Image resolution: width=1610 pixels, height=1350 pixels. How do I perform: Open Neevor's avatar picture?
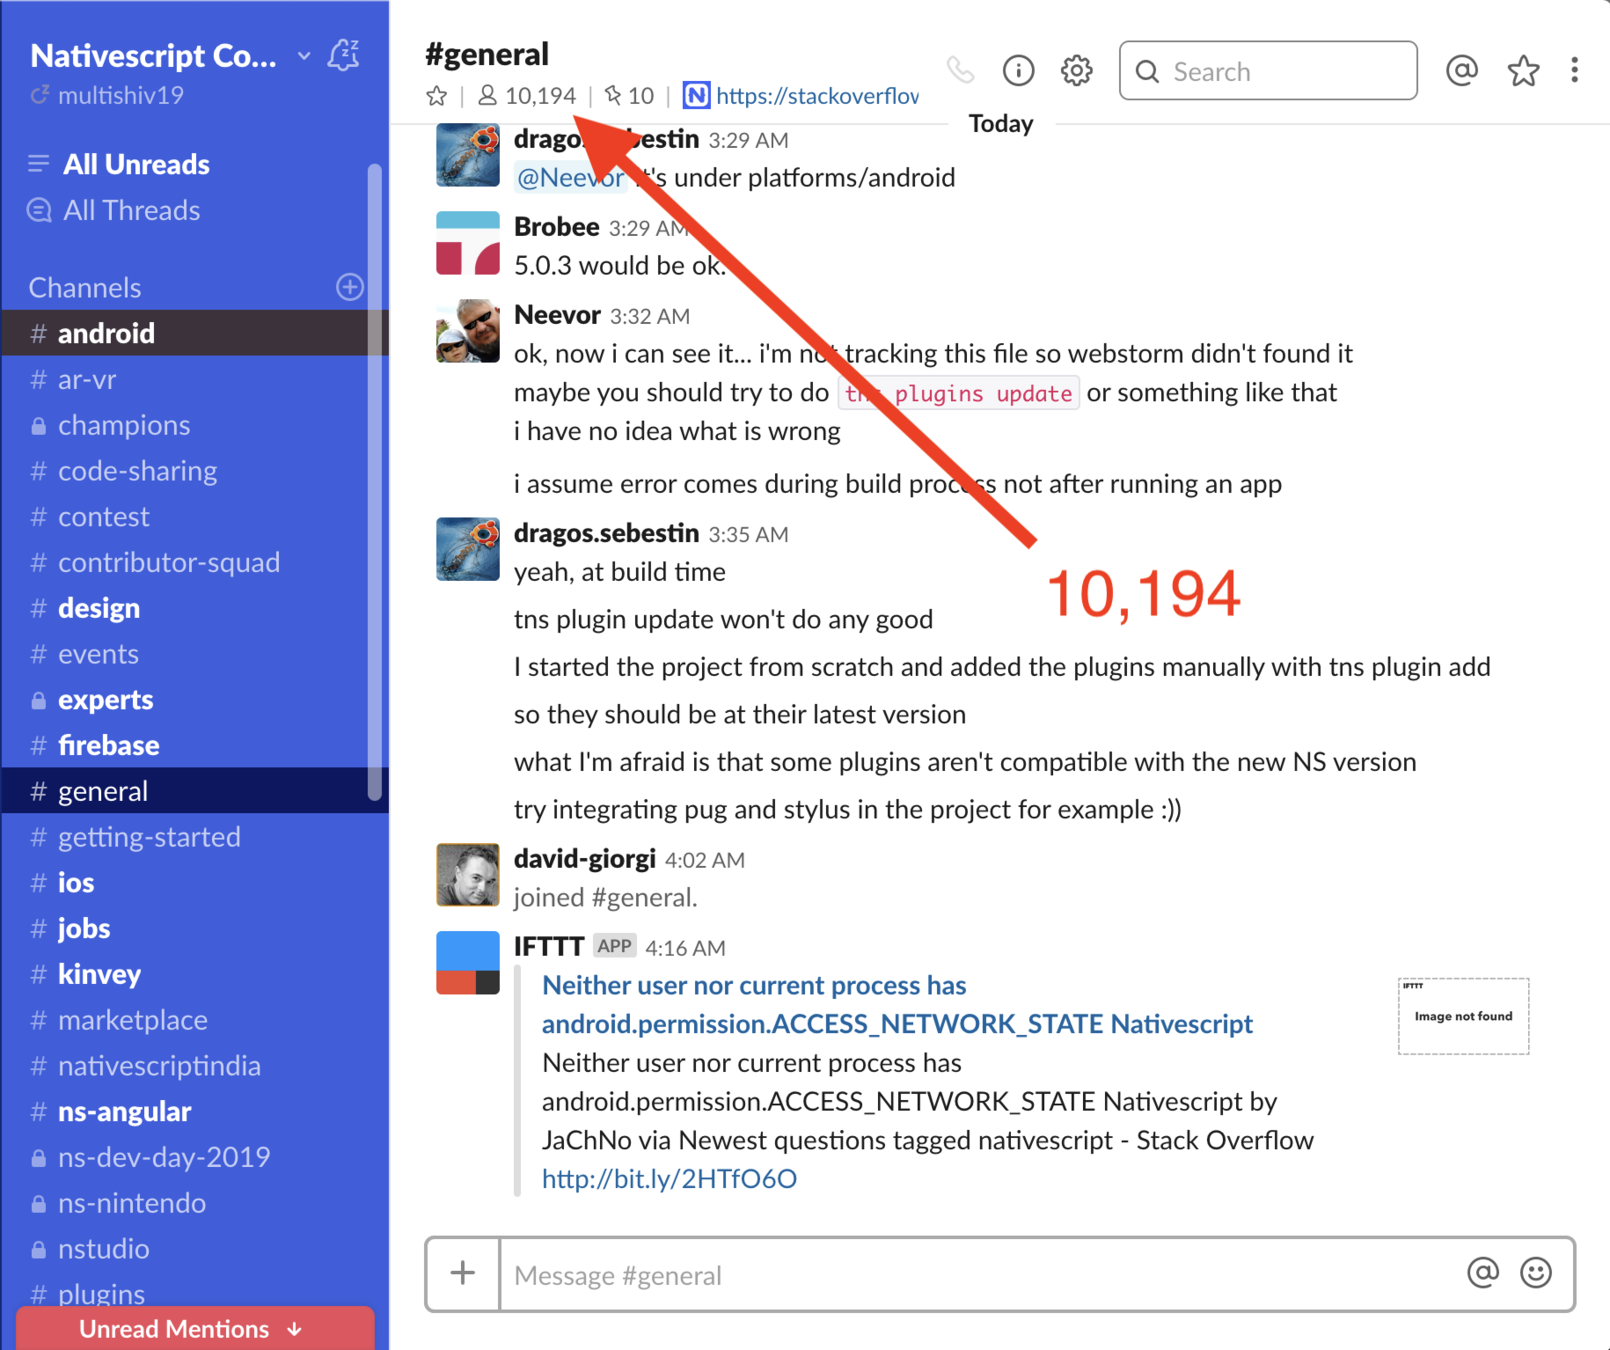point(468,331)
